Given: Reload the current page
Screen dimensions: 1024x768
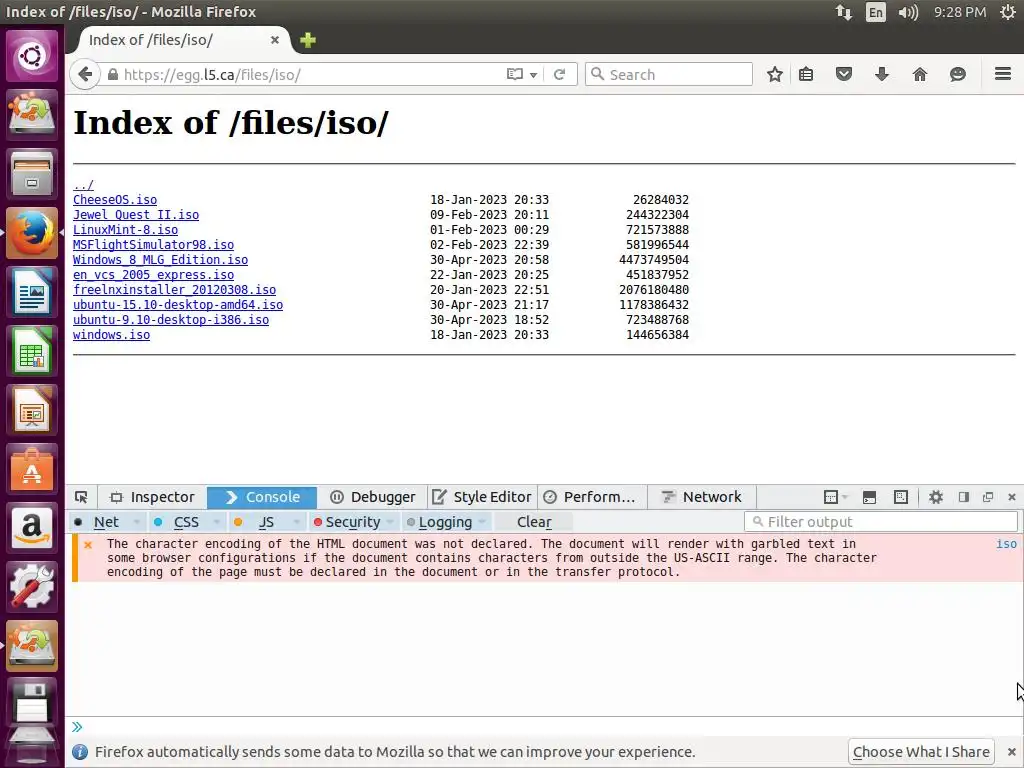Looking at the screenshot, I should [x=559, y=74].
